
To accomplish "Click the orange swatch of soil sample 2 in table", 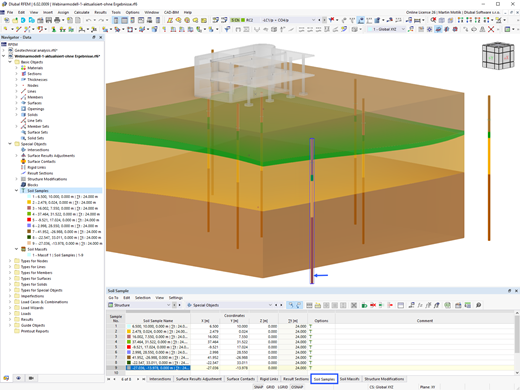I will 129,331.
